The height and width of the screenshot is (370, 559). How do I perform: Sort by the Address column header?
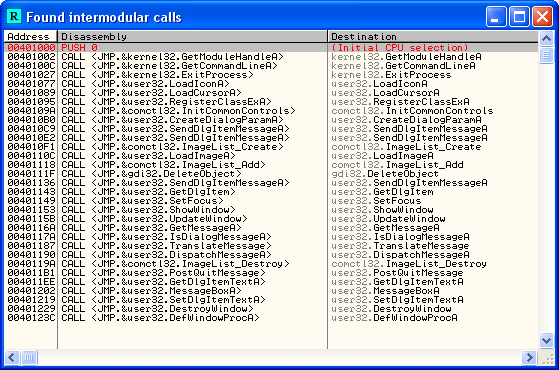tap(30, 36)
